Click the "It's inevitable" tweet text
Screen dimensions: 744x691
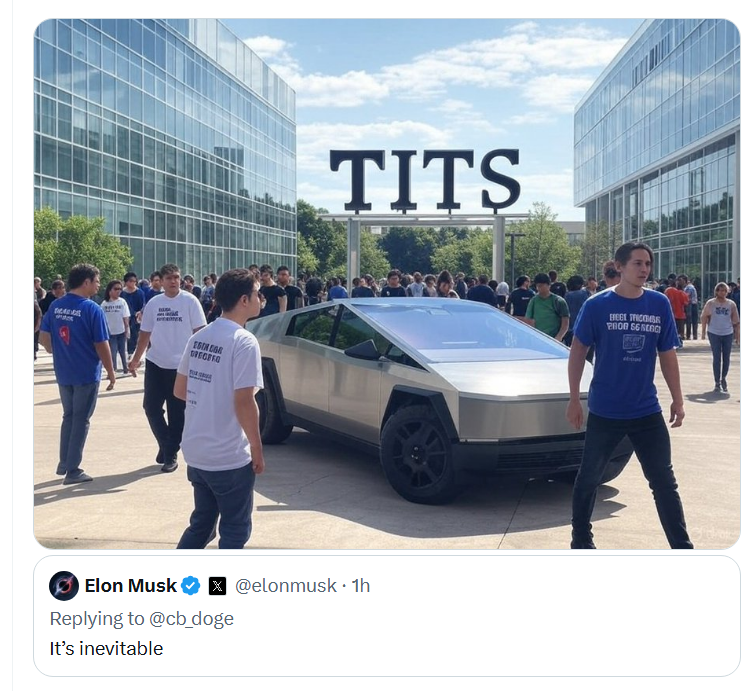106,648
